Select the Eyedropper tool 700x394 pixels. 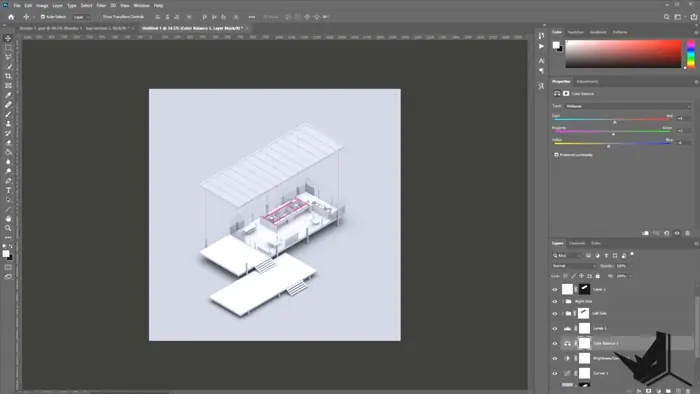[x=8, y=95]
